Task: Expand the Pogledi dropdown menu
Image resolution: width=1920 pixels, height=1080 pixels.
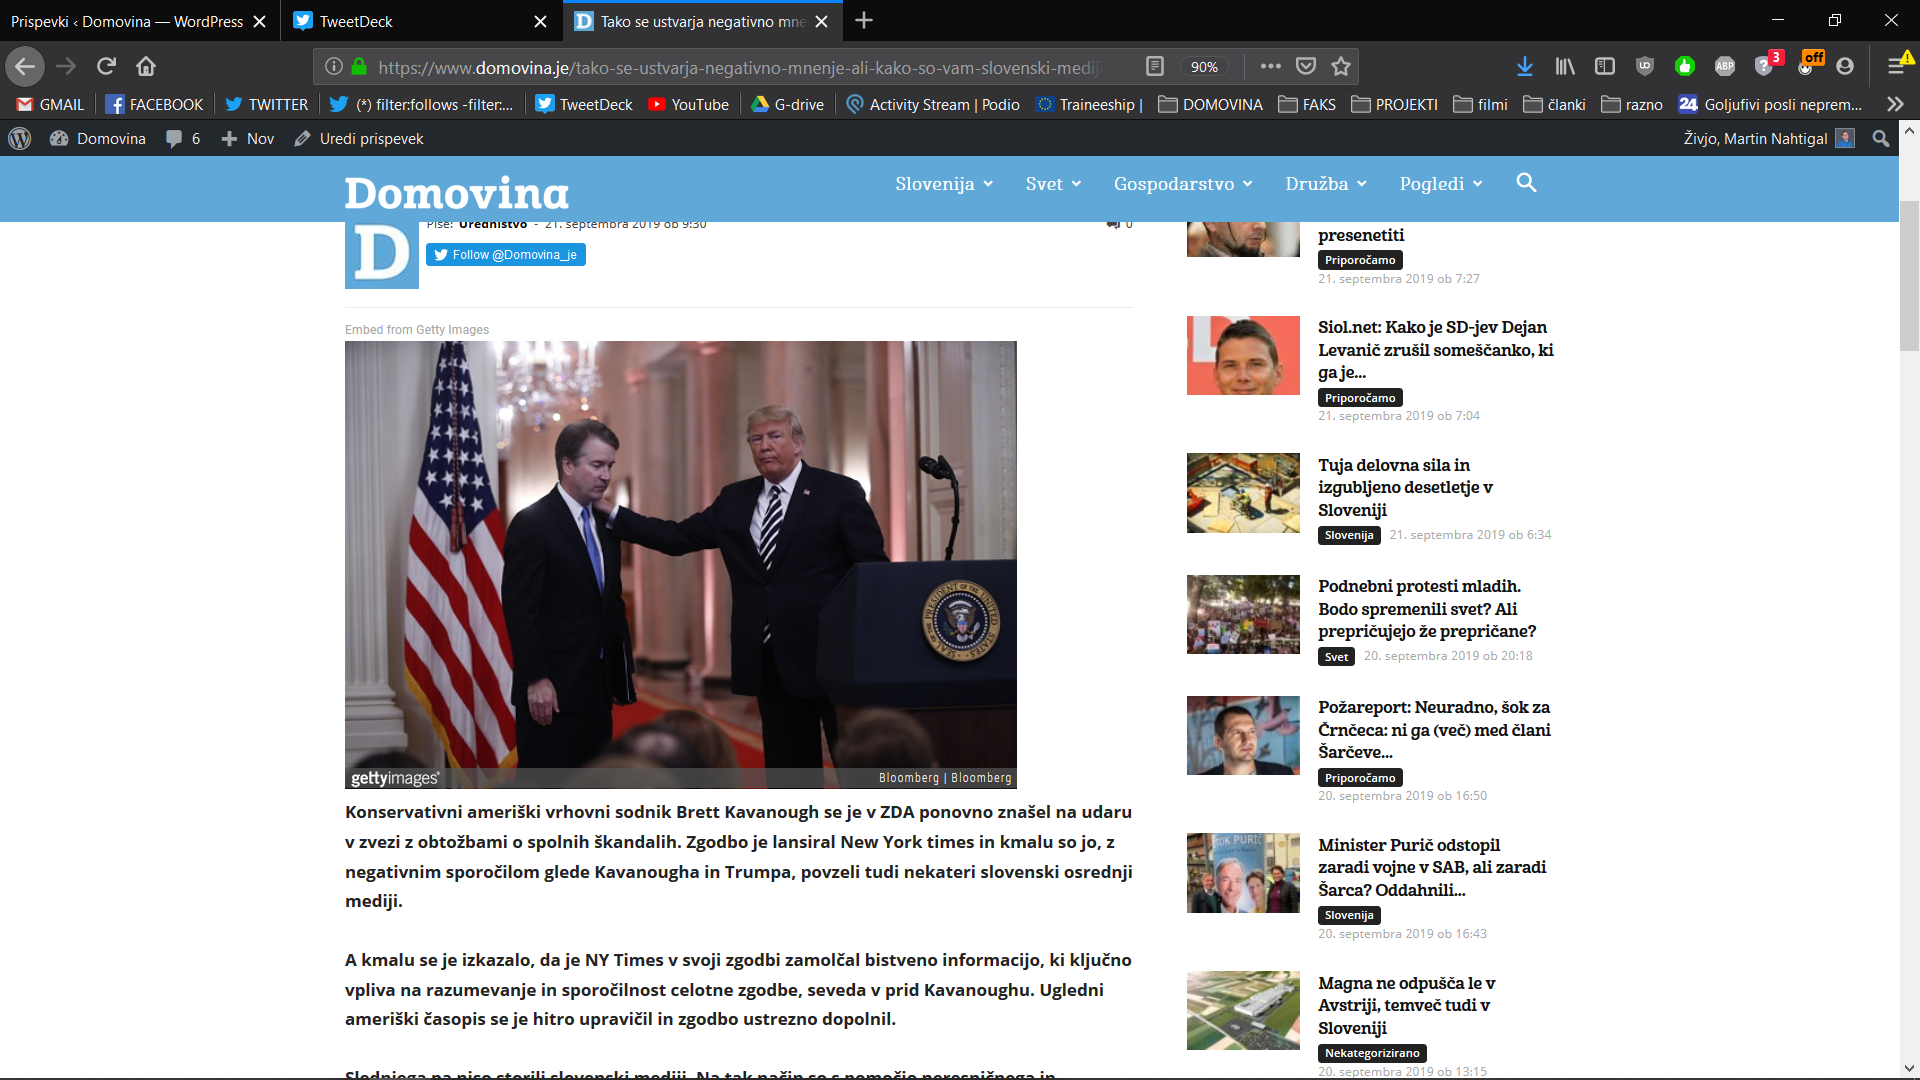Action: click(x=1440, y=184)
